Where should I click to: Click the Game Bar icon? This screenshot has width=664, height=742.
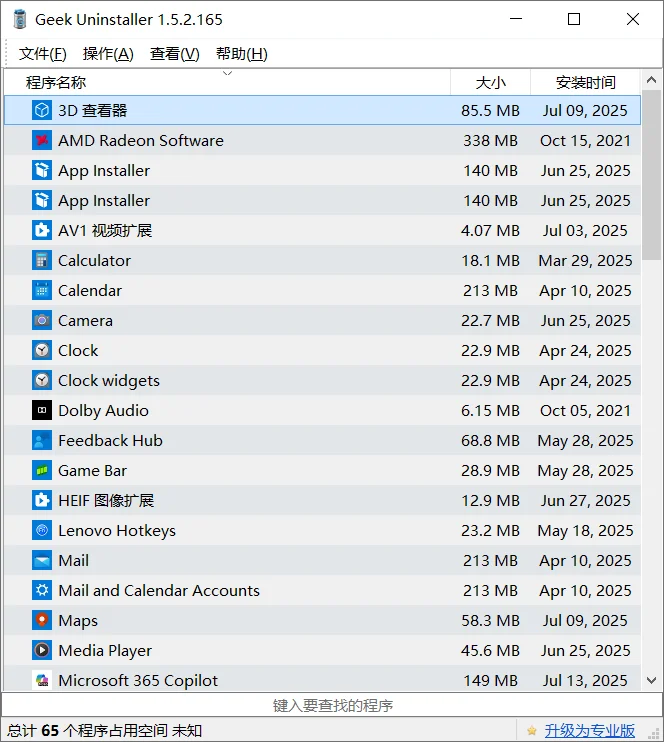click(42, 470)
